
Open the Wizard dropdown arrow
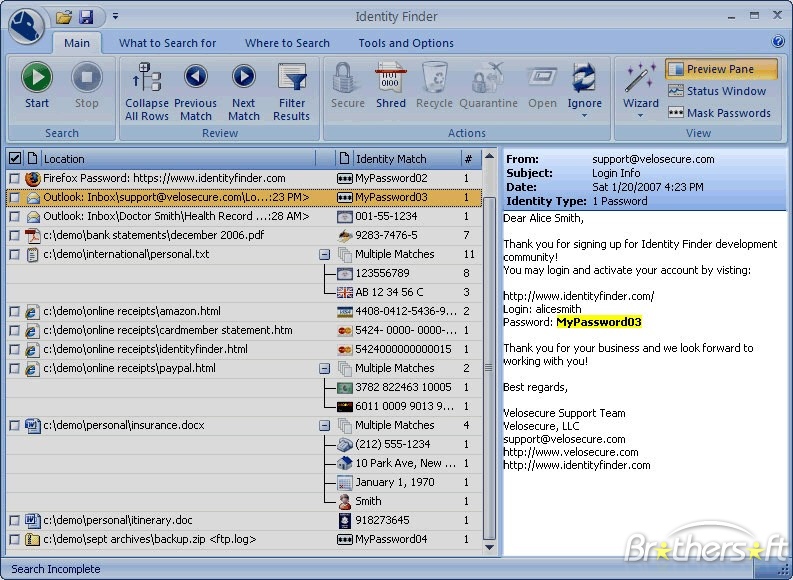[x=640, y=116]
